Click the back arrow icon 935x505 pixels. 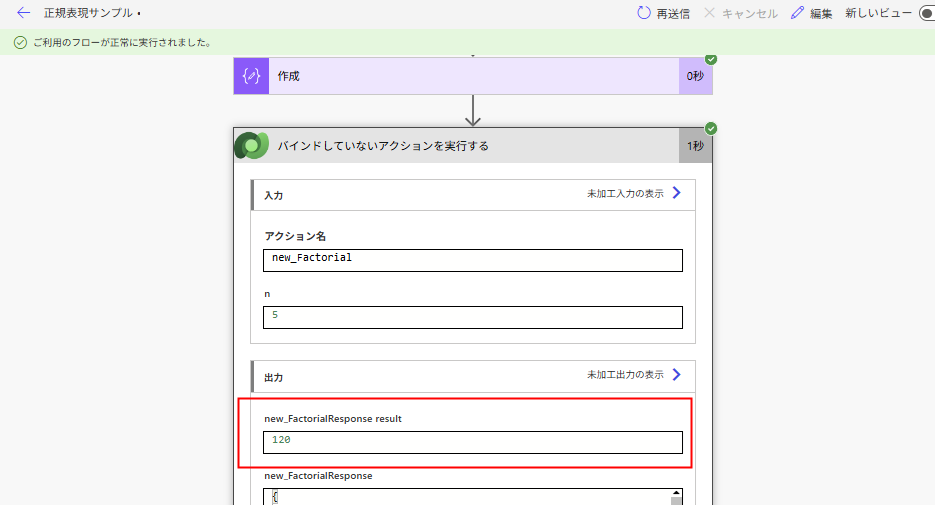(24, 13)
